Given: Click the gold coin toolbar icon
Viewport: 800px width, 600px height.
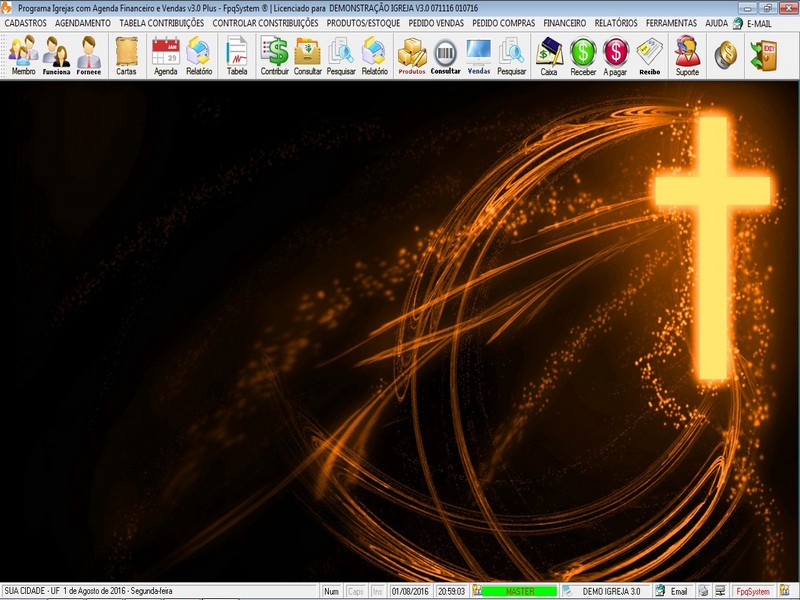Looking at the screenshot, I should click(726, 55).
